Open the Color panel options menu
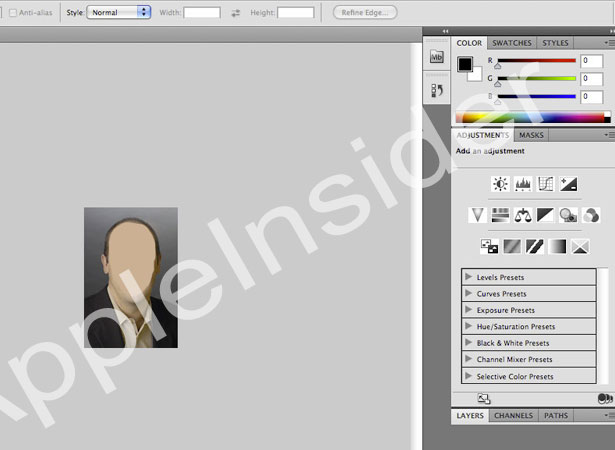This screenshot has height=450, width=615. click(610, 43)
